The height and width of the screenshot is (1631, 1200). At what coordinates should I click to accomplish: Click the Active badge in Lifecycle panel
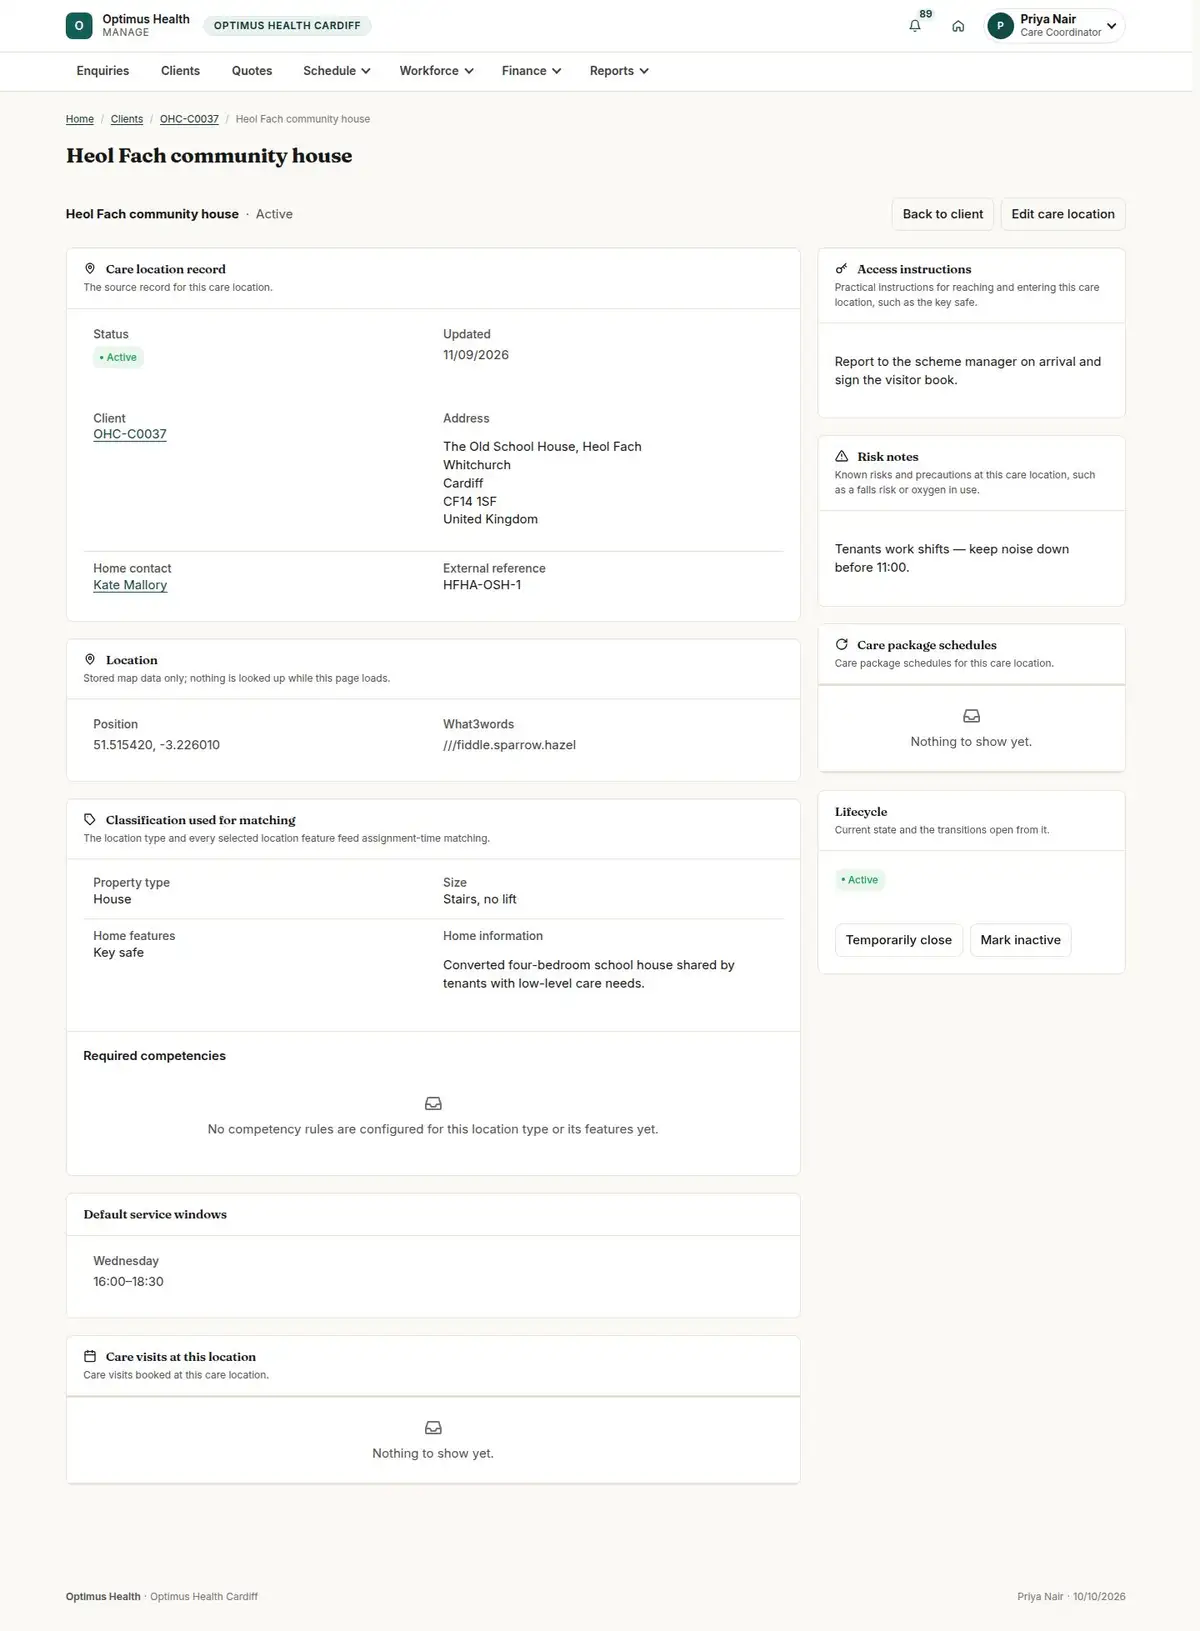pyautogui.click(x=860, y=880)
